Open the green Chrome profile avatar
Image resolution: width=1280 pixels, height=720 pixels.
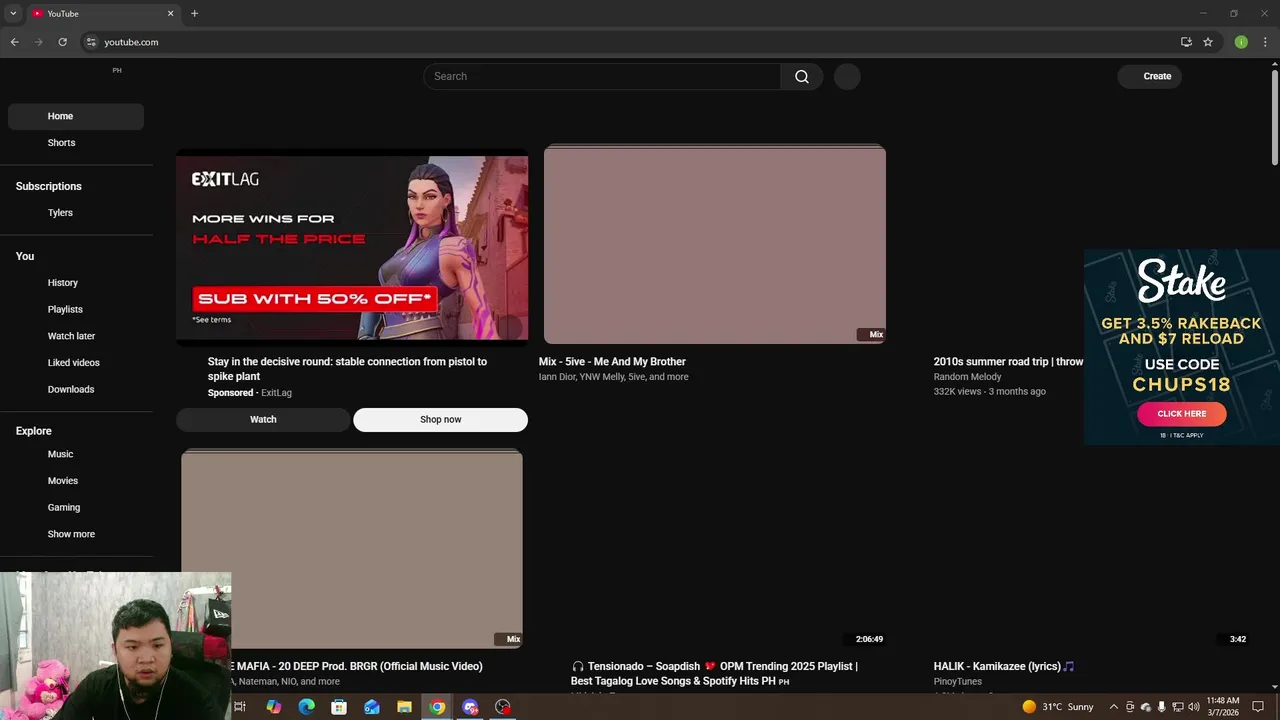[x=1241, y=42]
